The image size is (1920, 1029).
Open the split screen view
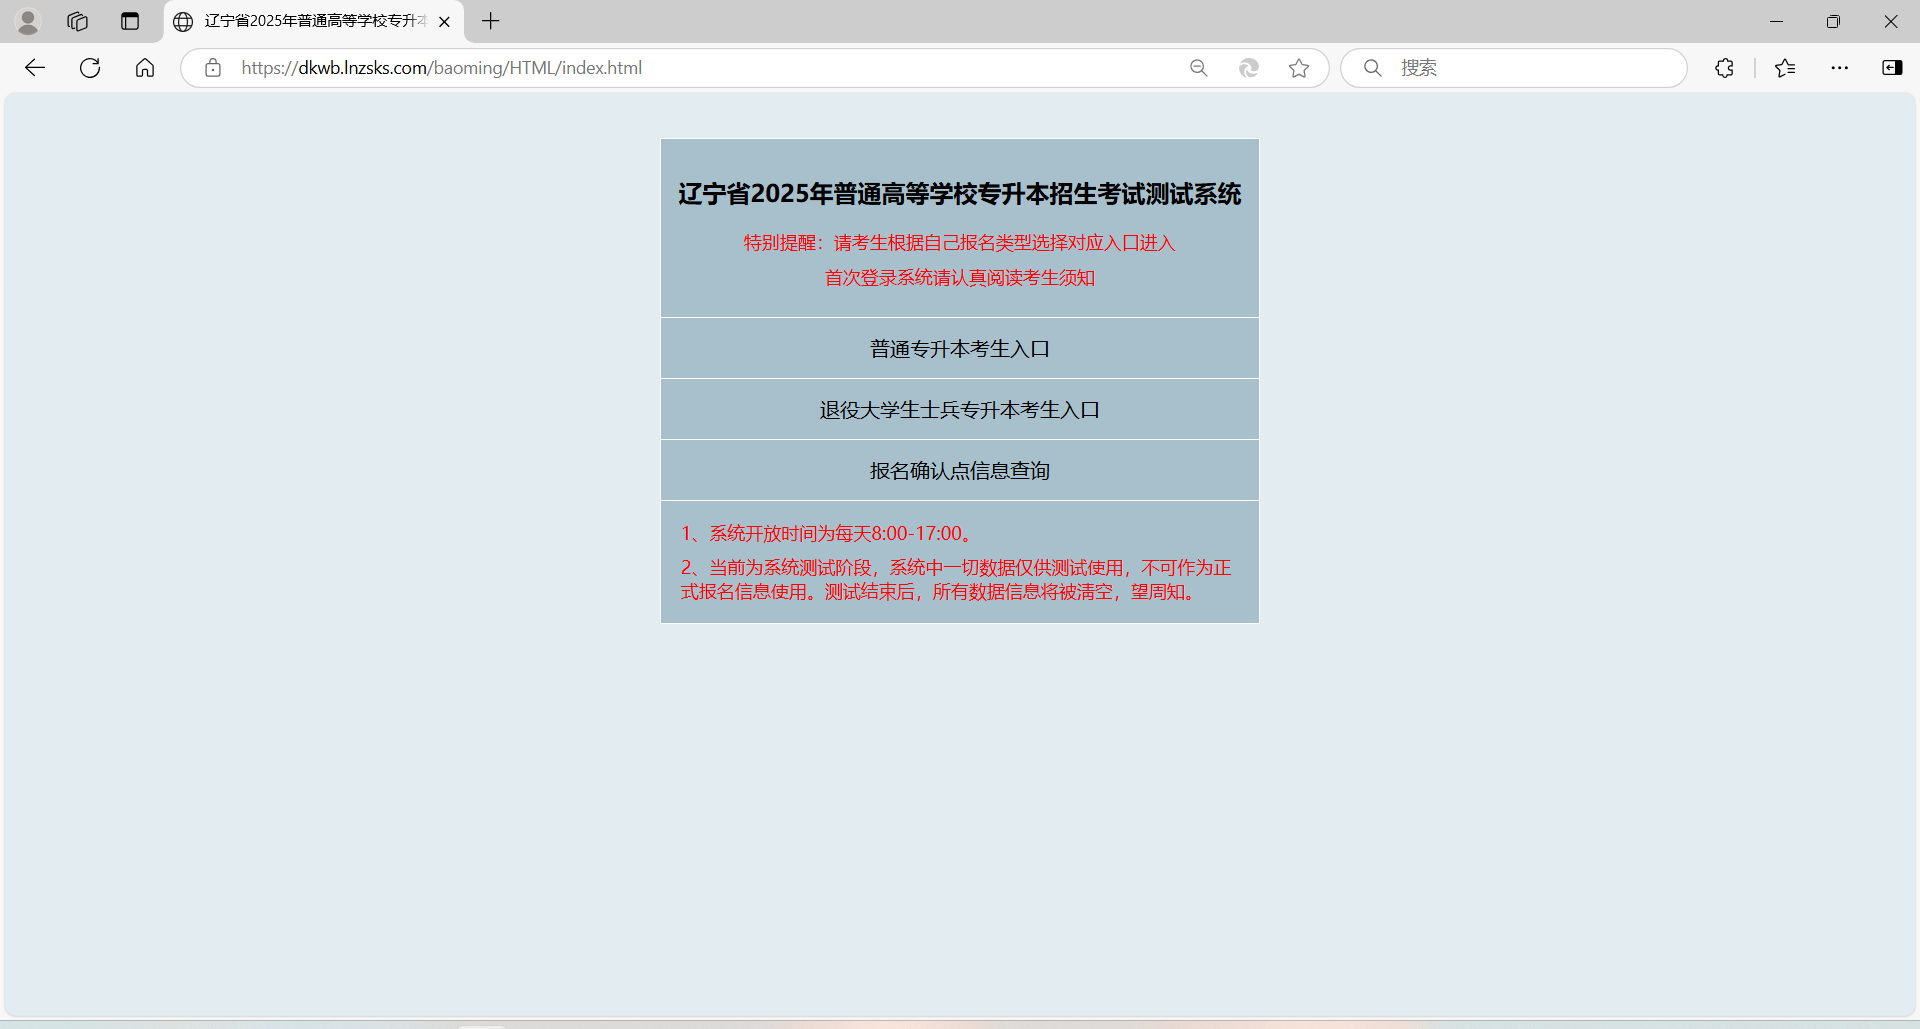click(1893, 68)
